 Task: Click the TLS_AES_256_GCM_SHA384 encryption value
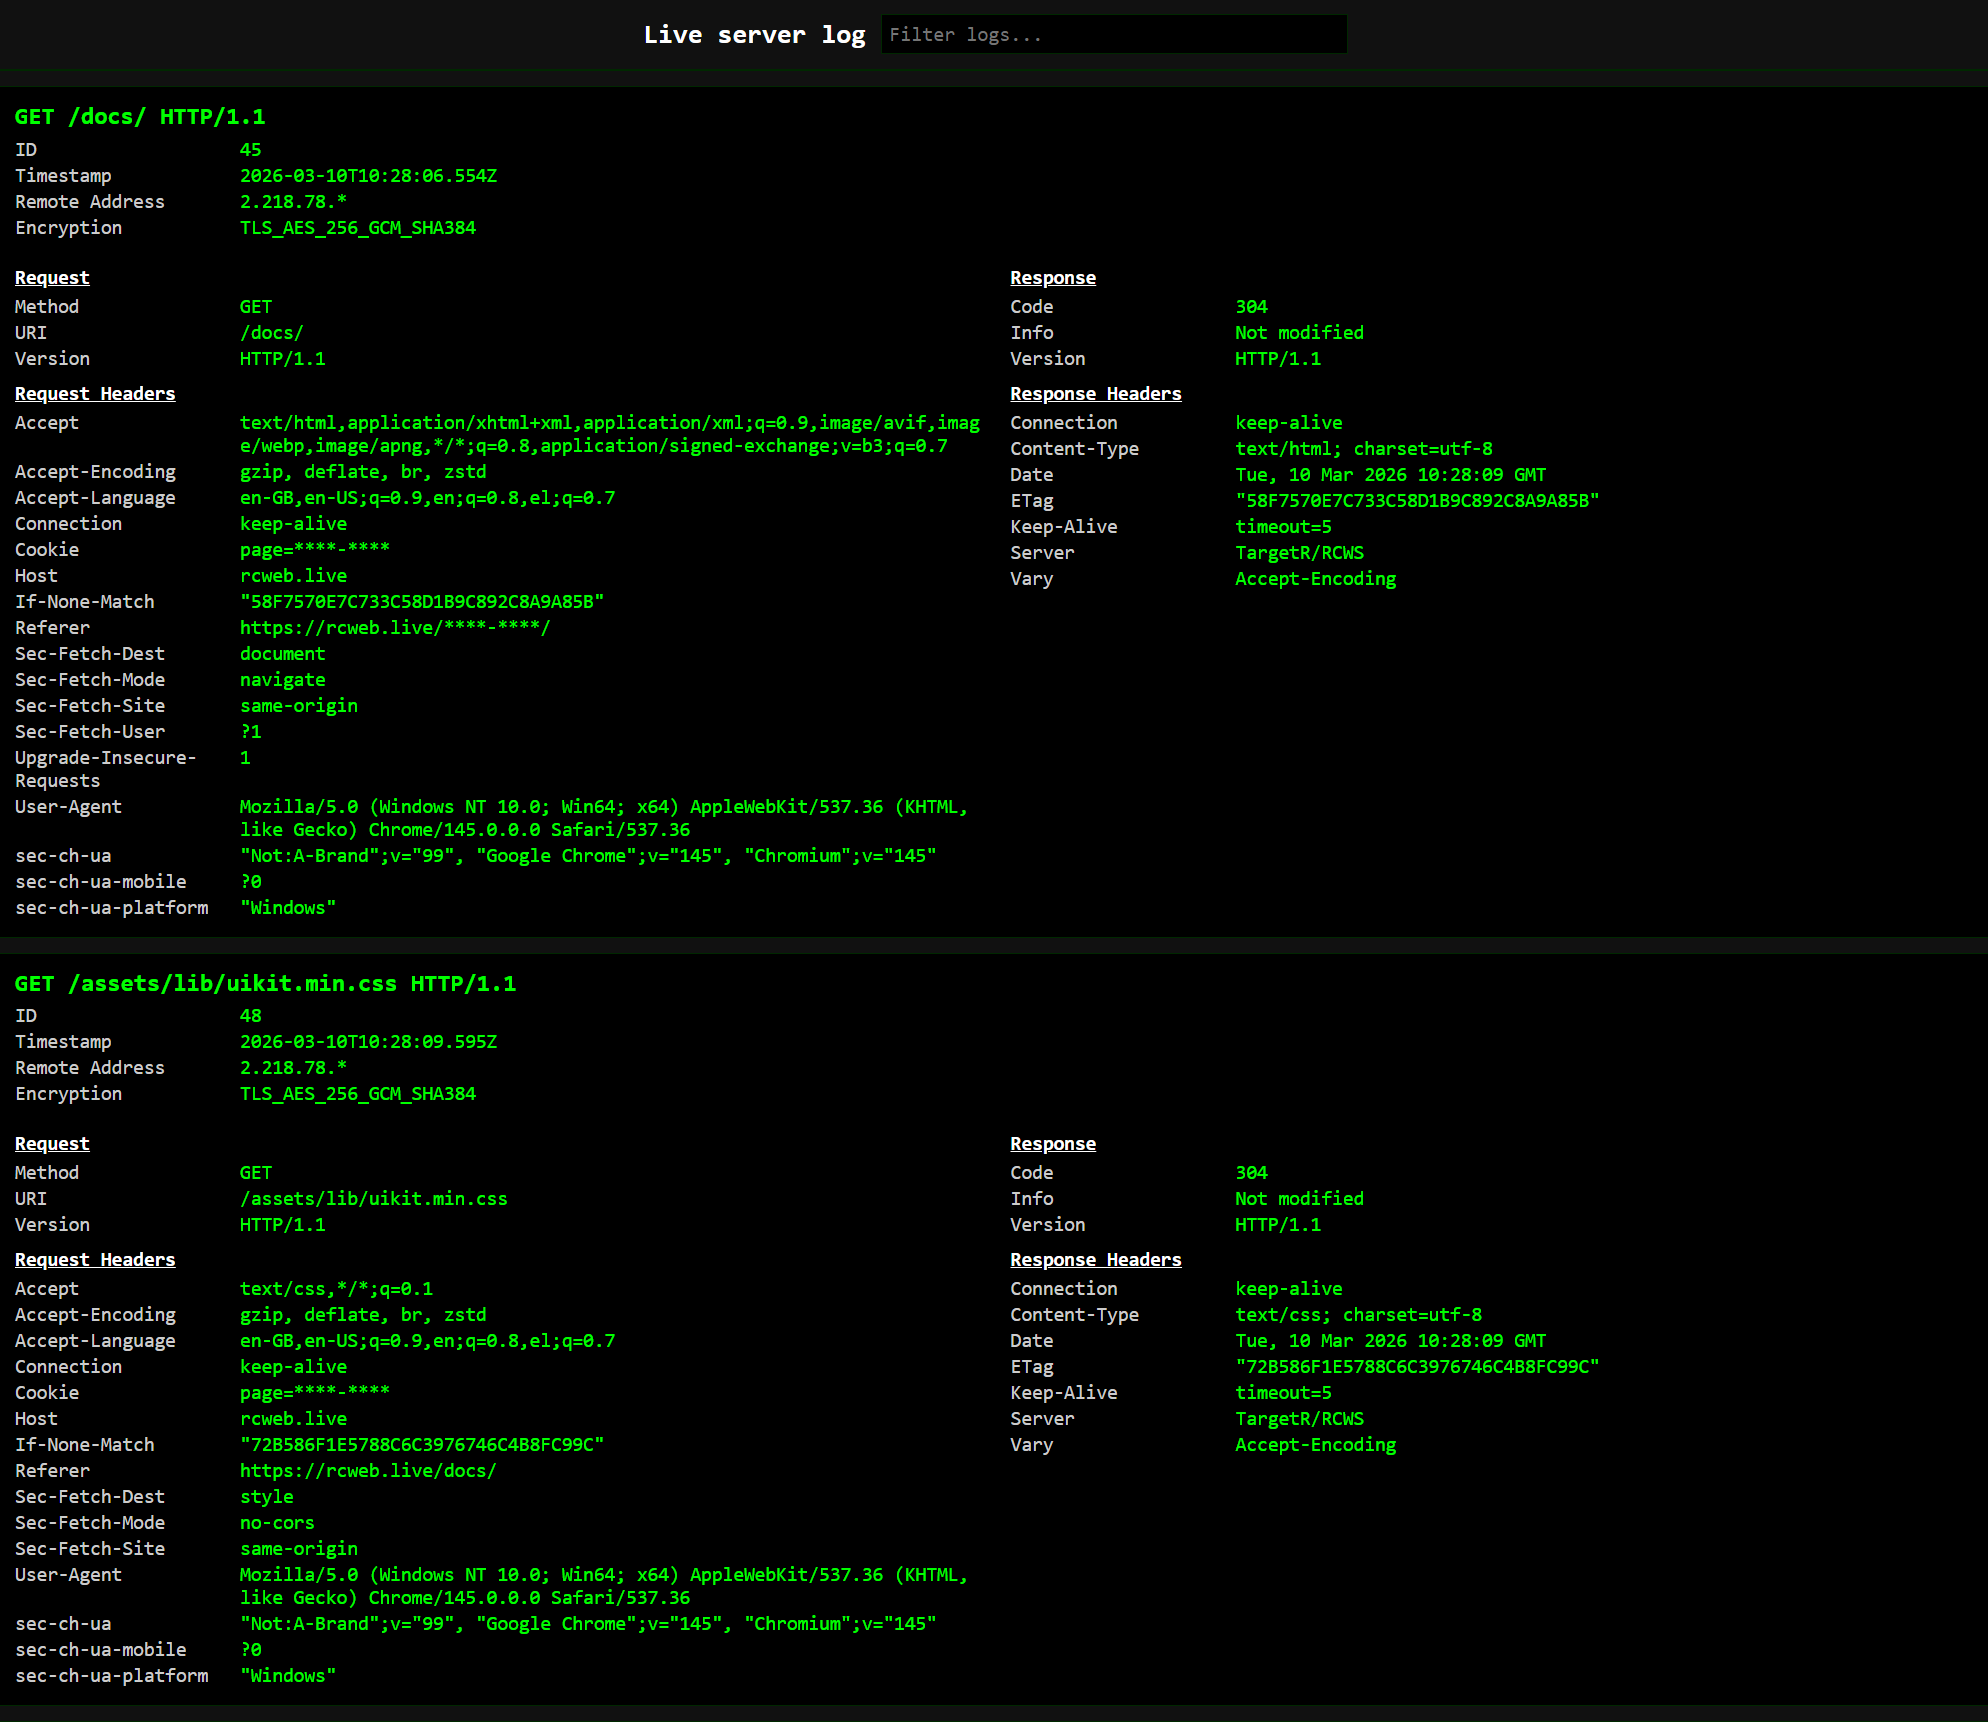point(358,227)
